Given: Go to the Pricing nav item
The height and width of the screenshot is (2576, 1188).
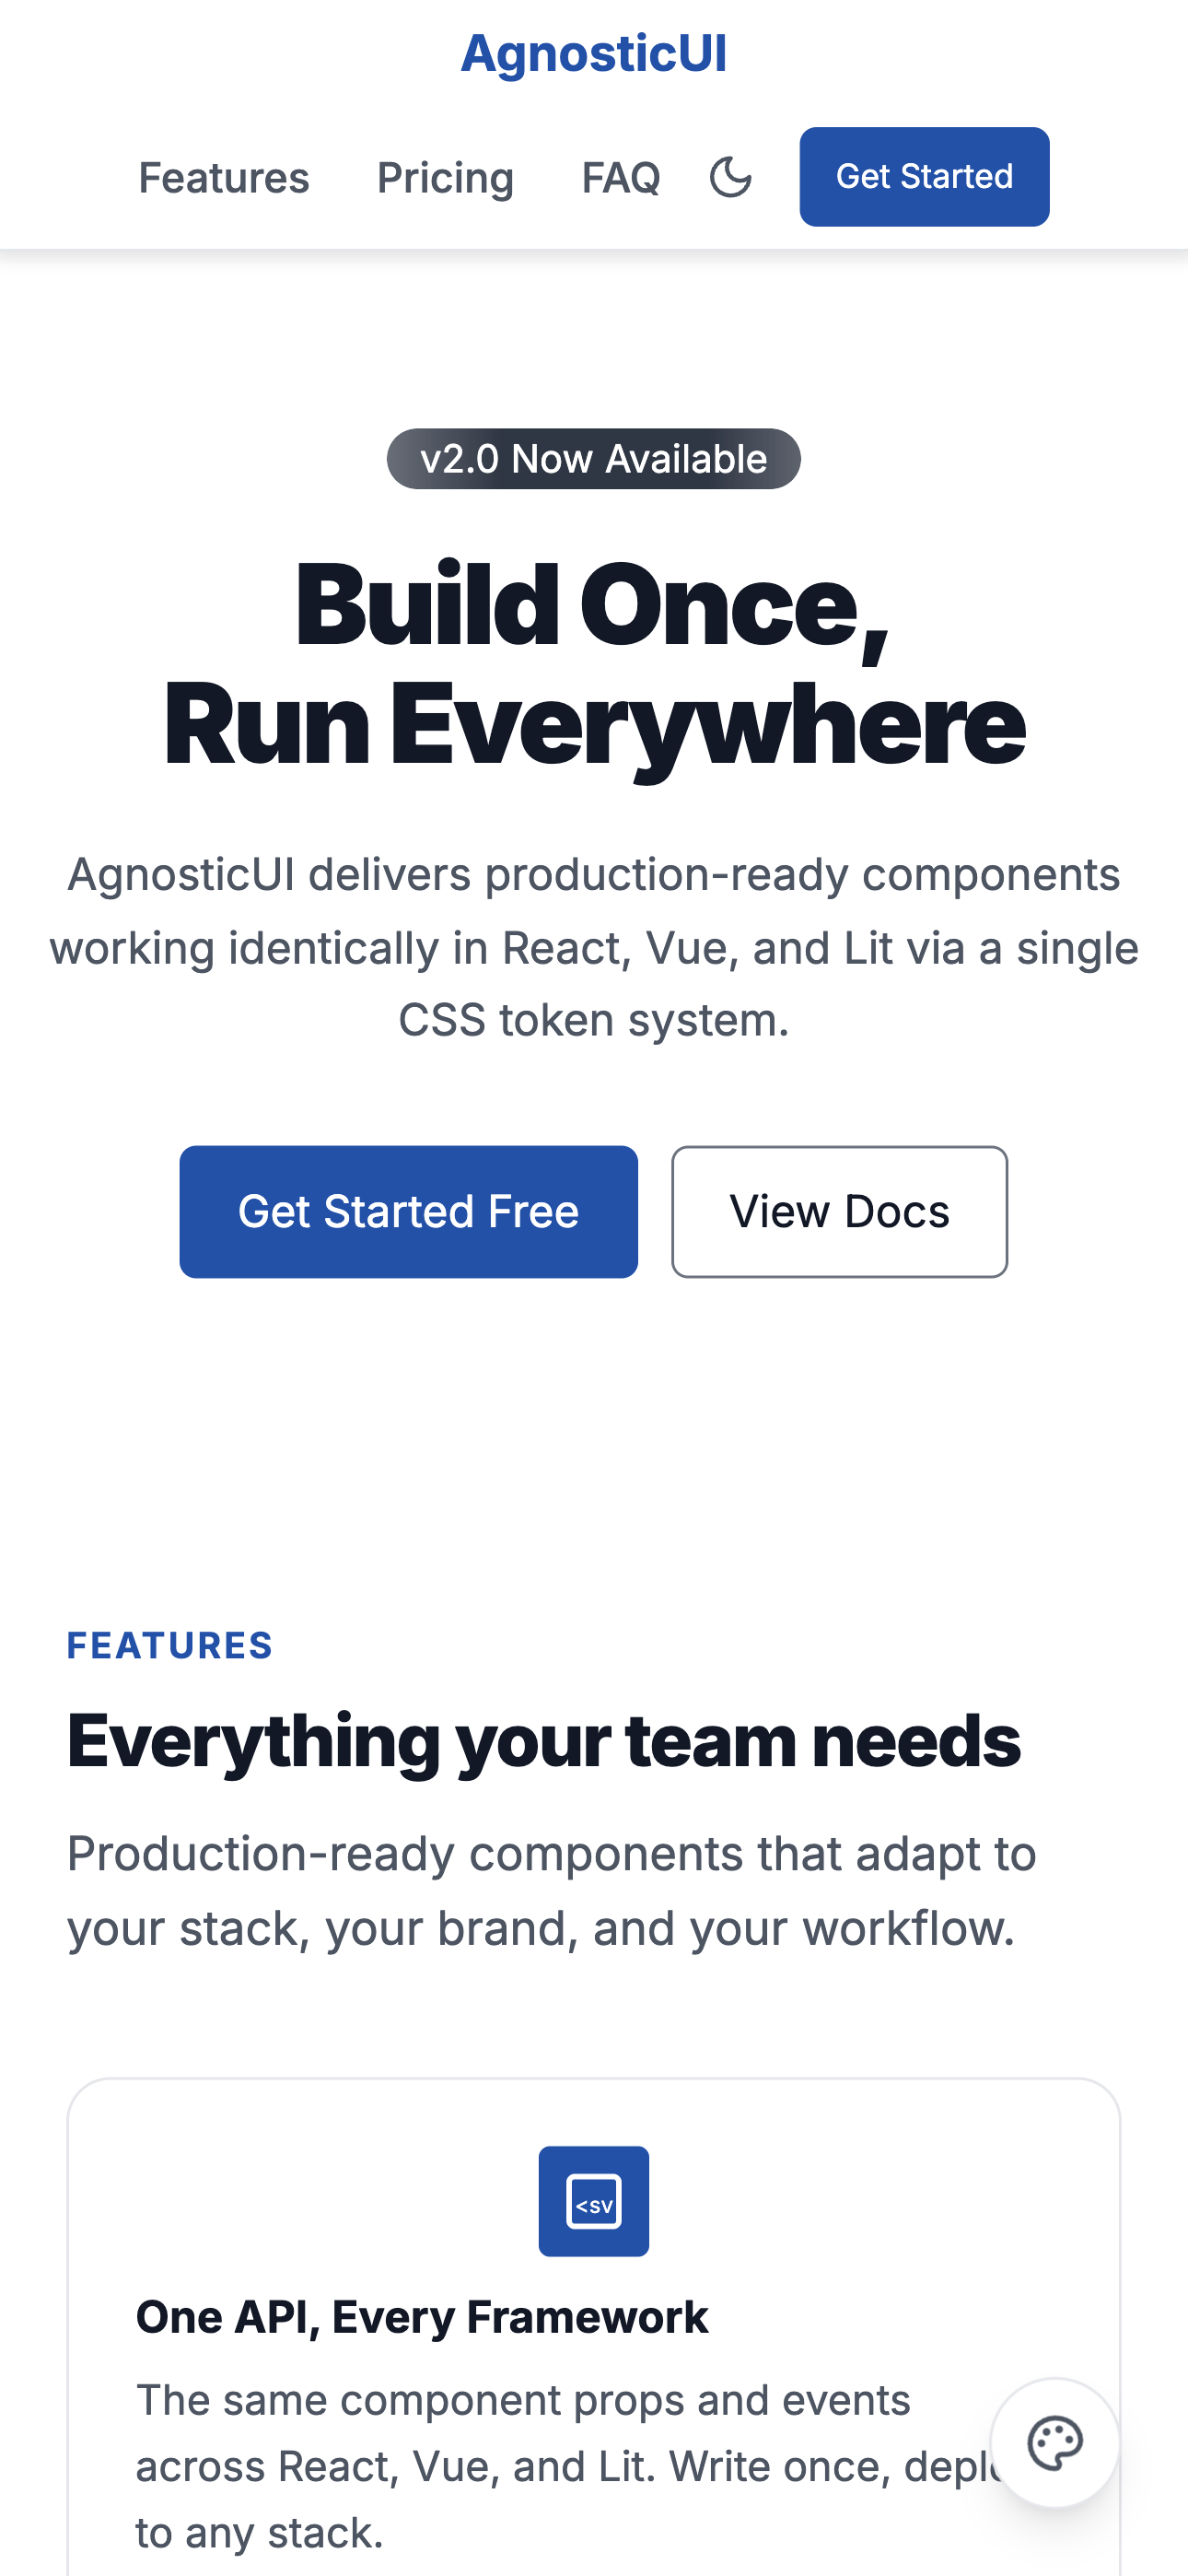Looking at the screenshot, I should pyautogui.click(x=445, y=178).
